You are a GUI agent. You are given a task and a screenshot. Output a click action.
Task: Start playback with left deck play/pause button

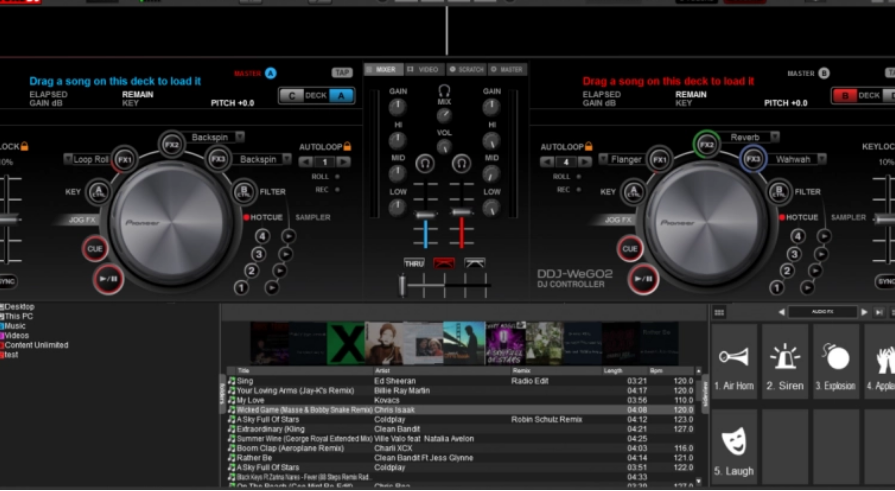pyautogui.click(x=108, y=279)
